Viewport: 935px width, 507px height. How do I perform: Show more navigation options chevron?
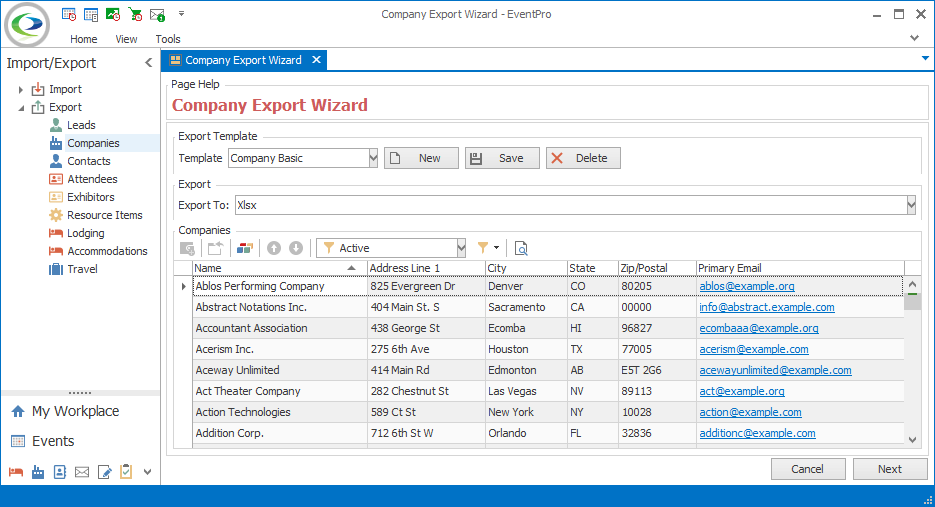(147, 472)
